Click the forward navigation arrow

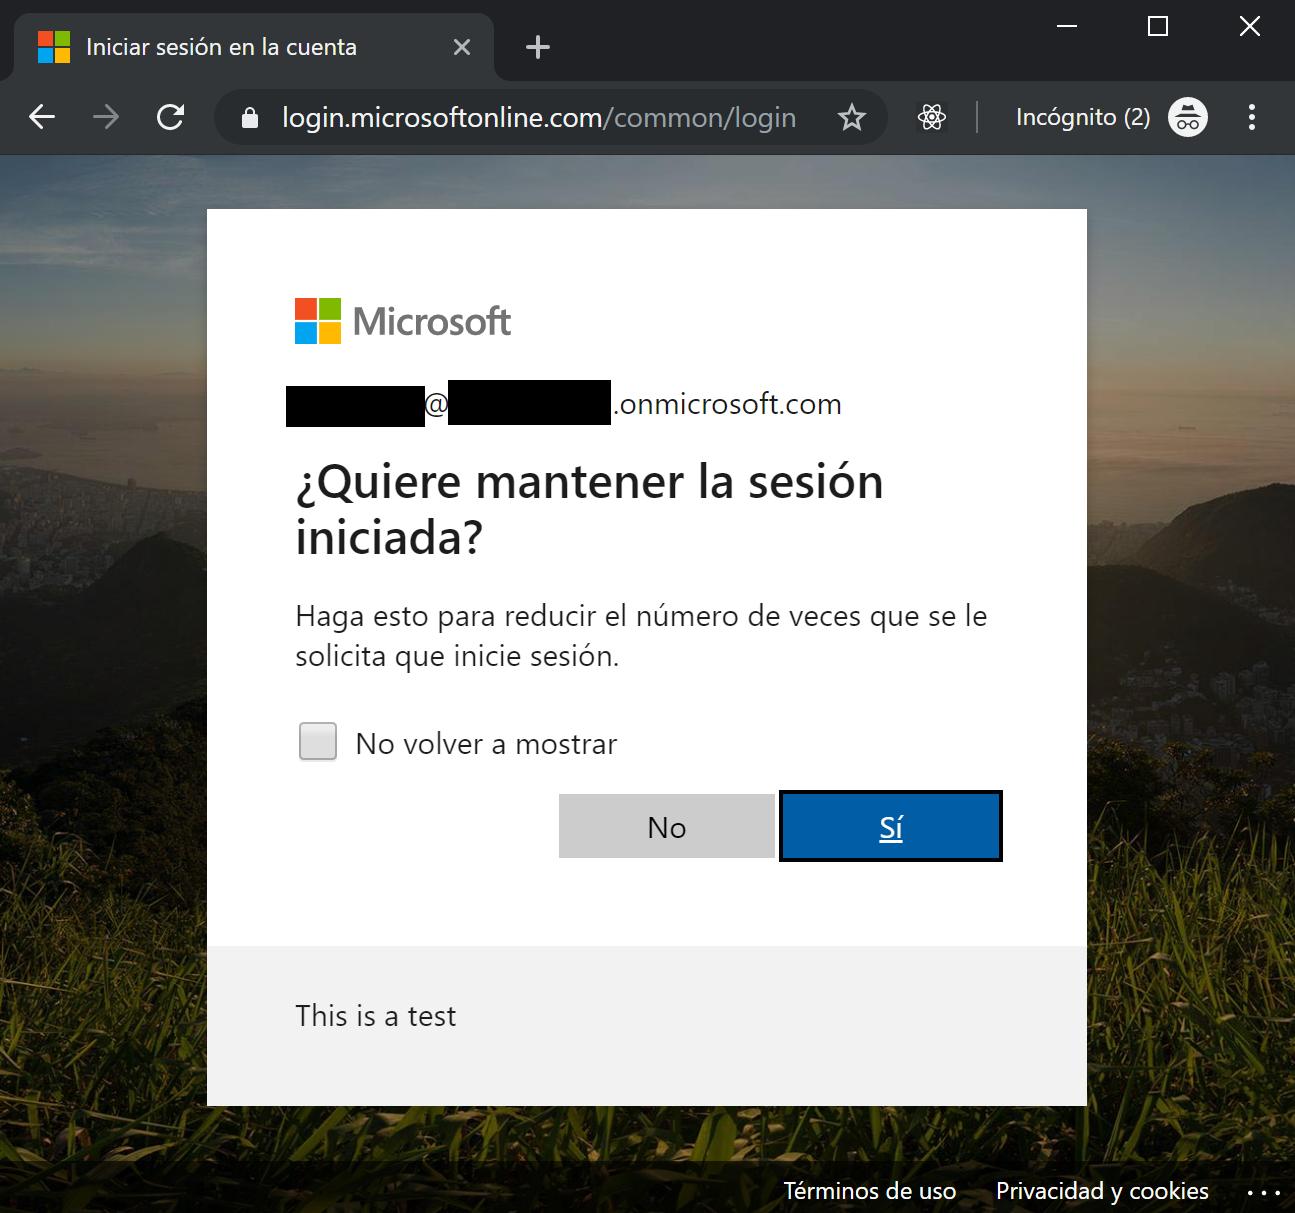[x=106, y=118]
